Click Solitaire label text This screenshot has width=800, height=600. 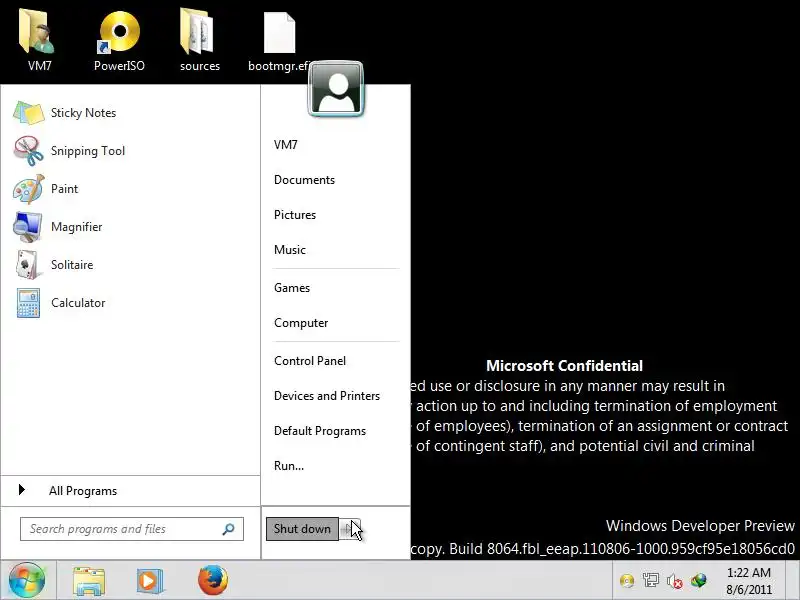click(x=72, y=265)
